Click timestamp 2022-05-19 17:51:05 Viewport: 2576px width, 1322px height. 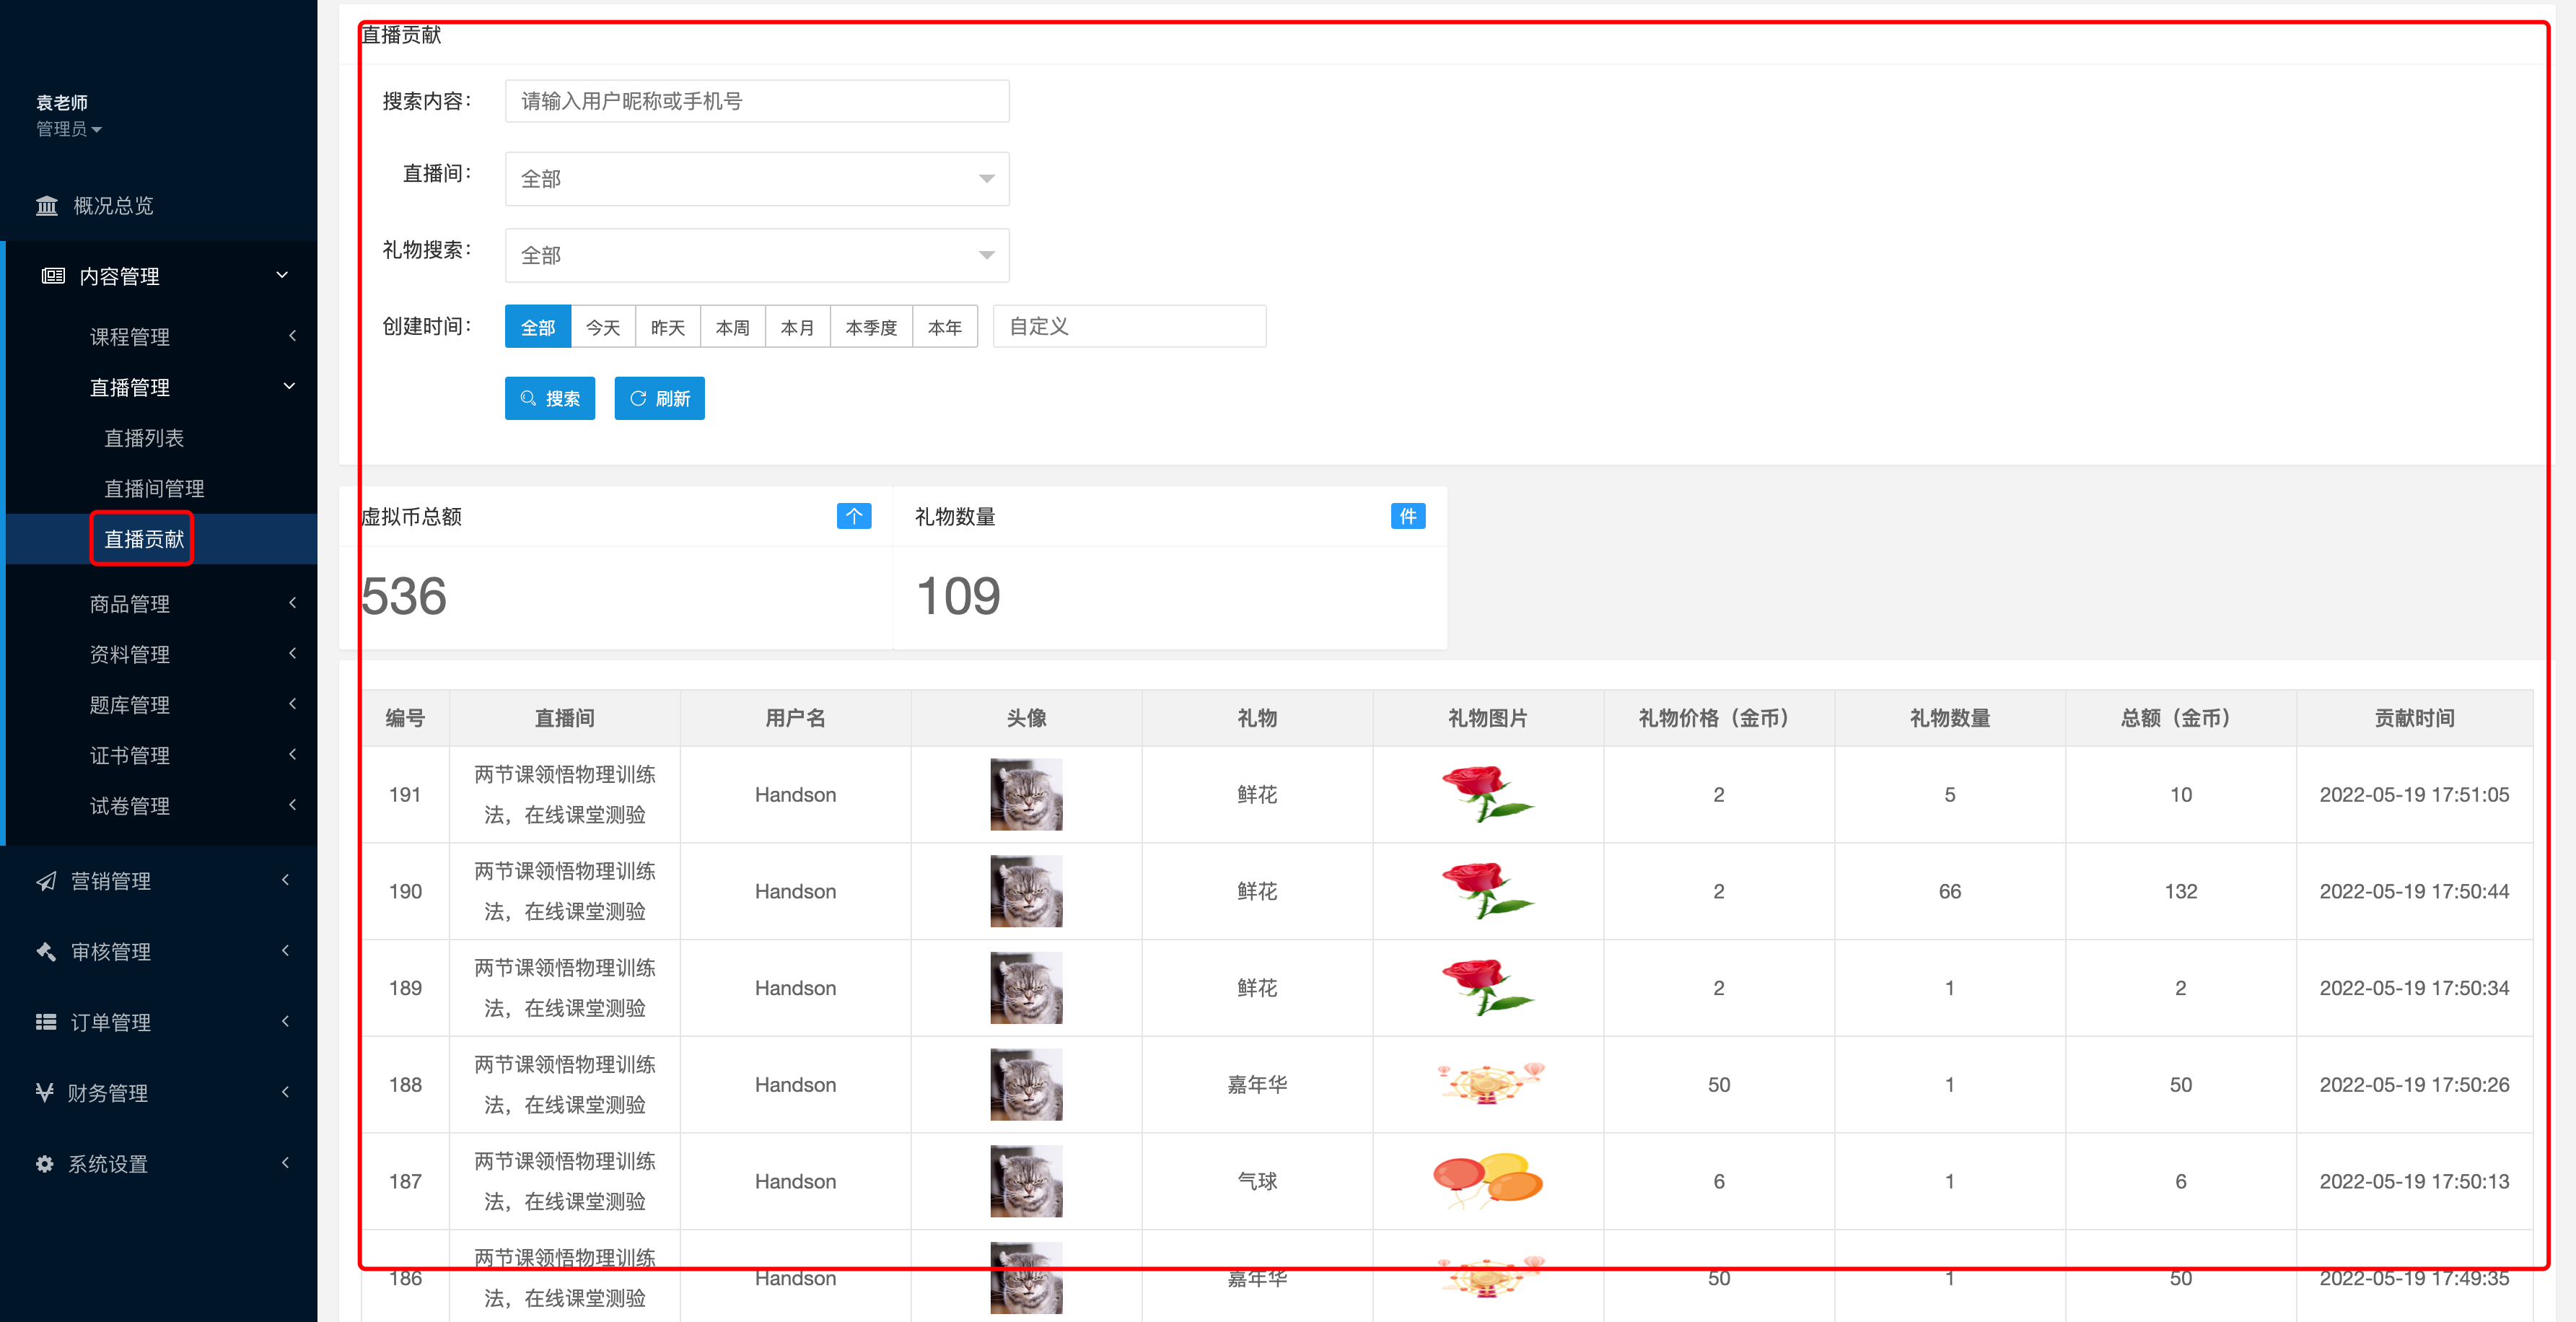2414,794
